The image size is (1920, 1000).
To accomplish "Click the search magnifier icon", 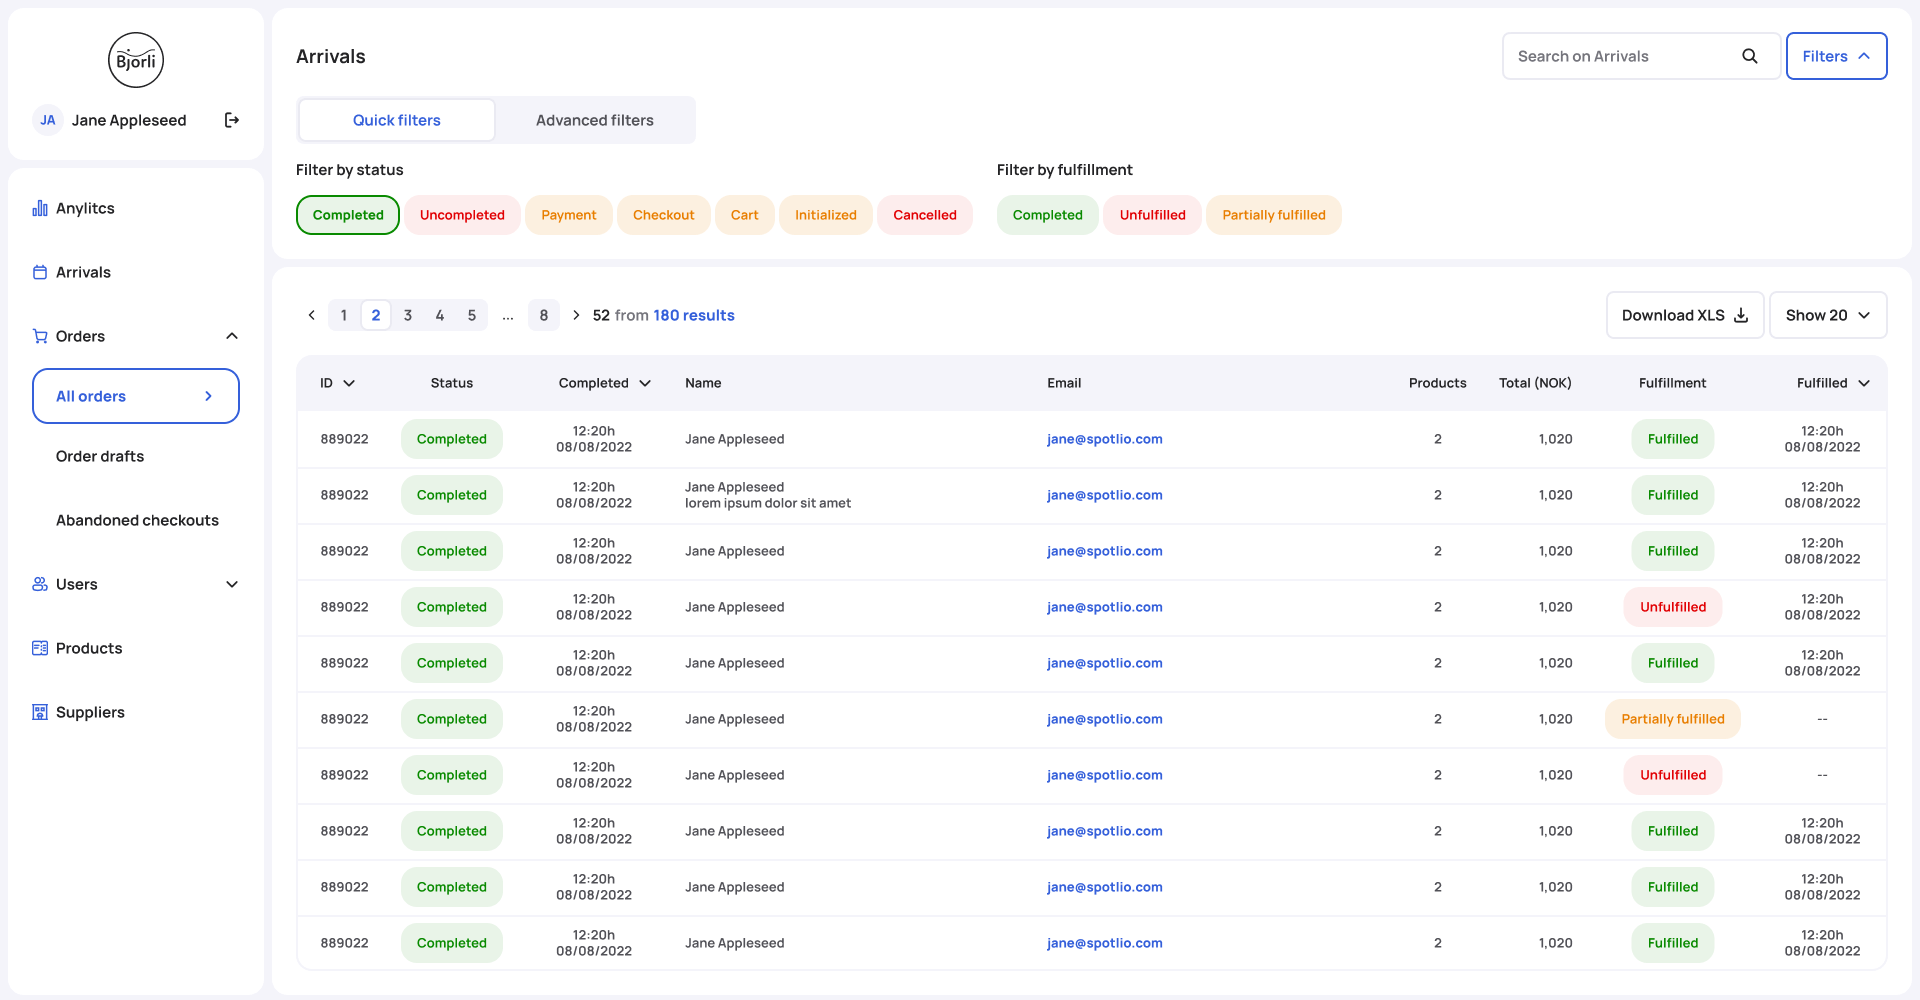I will tap(1749, 56).
